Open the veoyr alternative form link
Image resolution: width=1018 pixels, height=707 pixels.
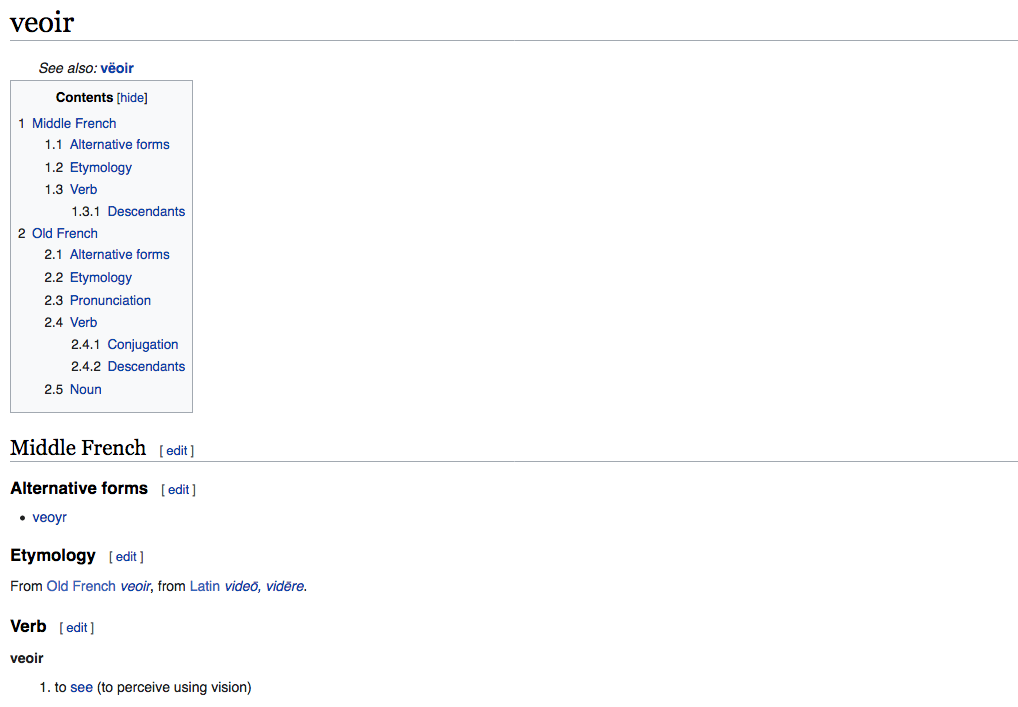coord(49,517)
